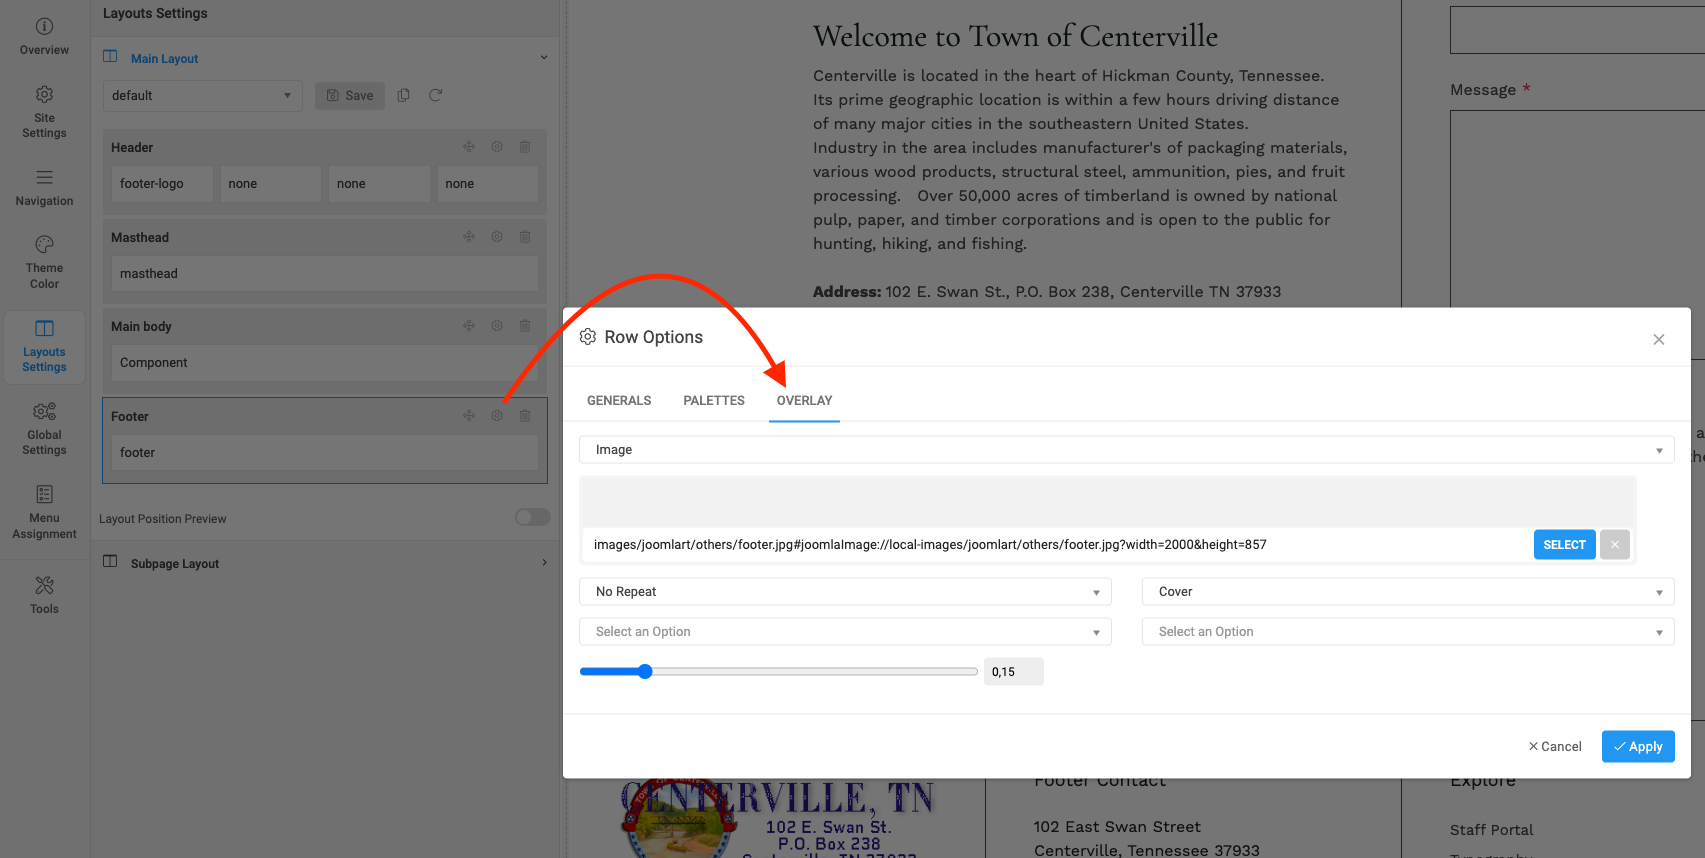Collapse the Main Layout section
The image size is (1705, 858).
coord(544,58)
